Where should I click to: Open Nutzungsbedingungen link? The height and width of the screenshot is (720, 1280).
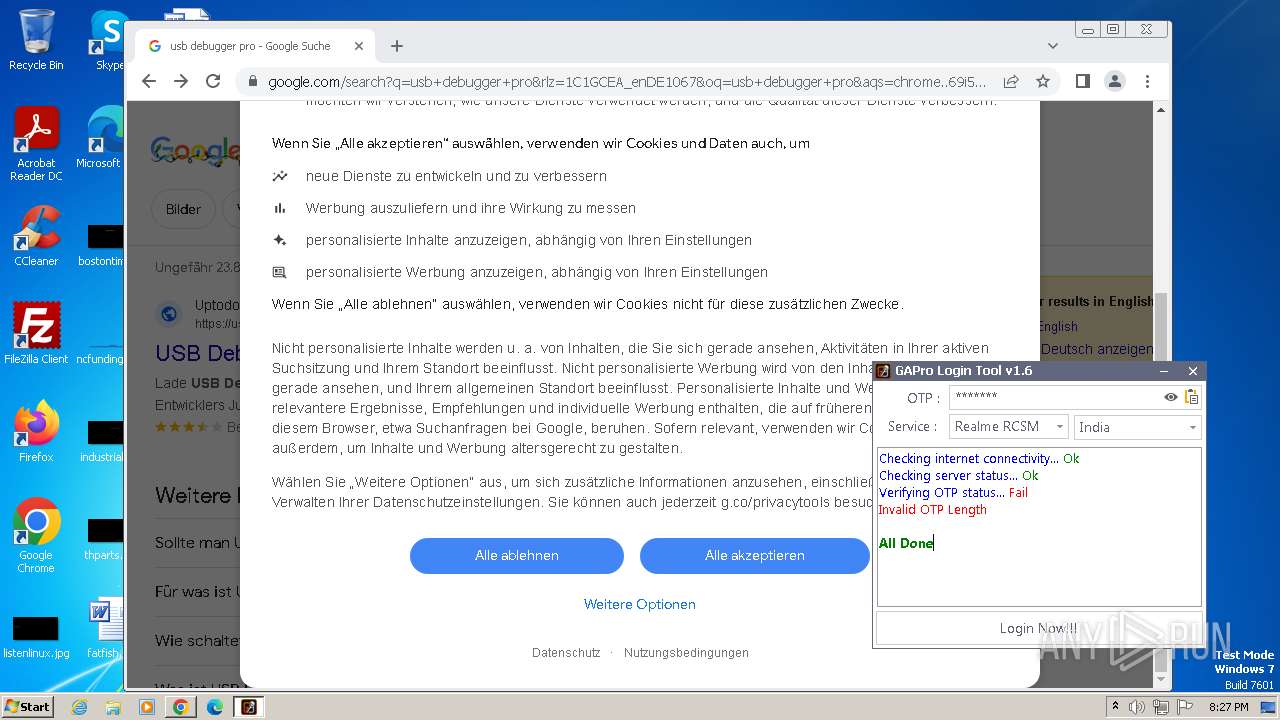click(x=686, y=653)
